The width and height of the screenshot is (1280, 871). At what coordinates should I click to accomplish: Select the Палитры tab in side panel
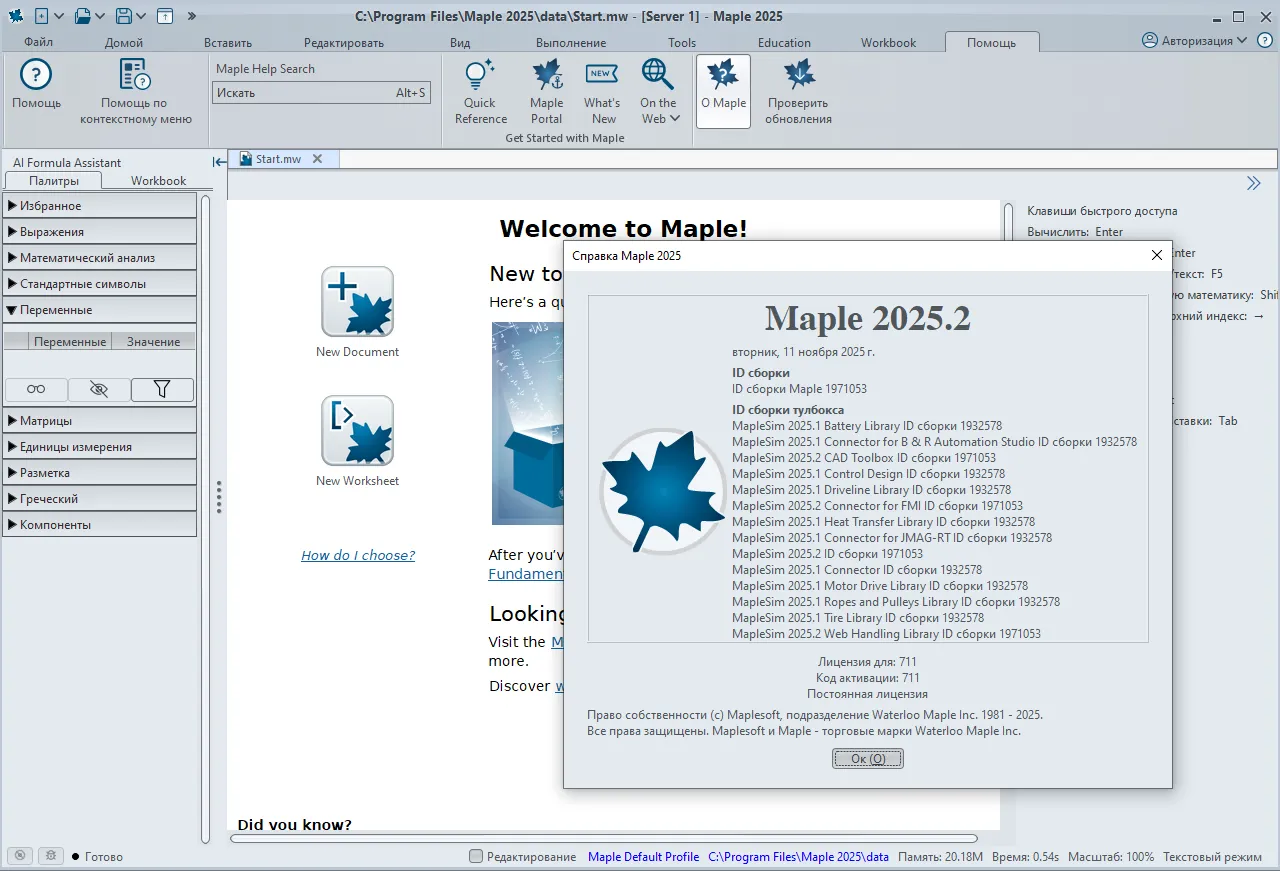point(54,181)
